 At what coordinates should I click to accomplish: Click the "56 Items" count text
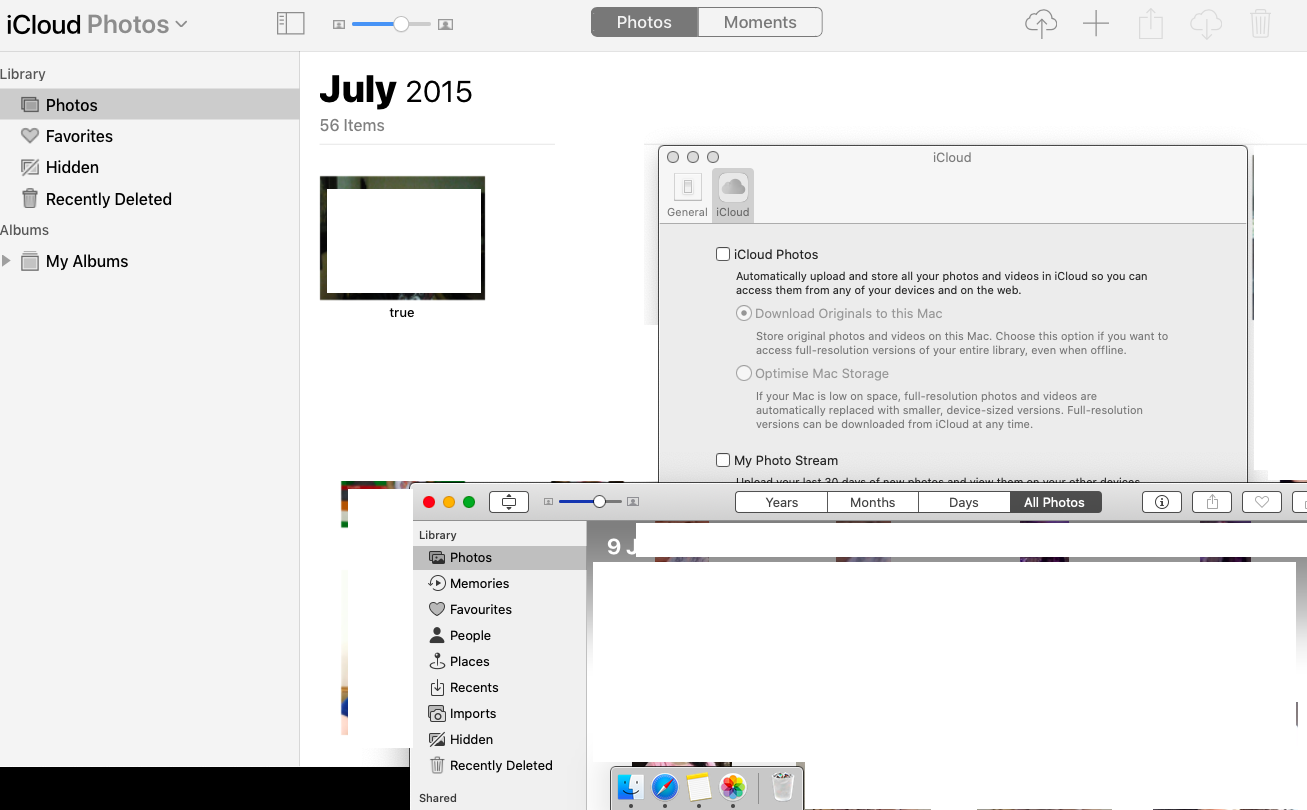click(x=352, y=125)
